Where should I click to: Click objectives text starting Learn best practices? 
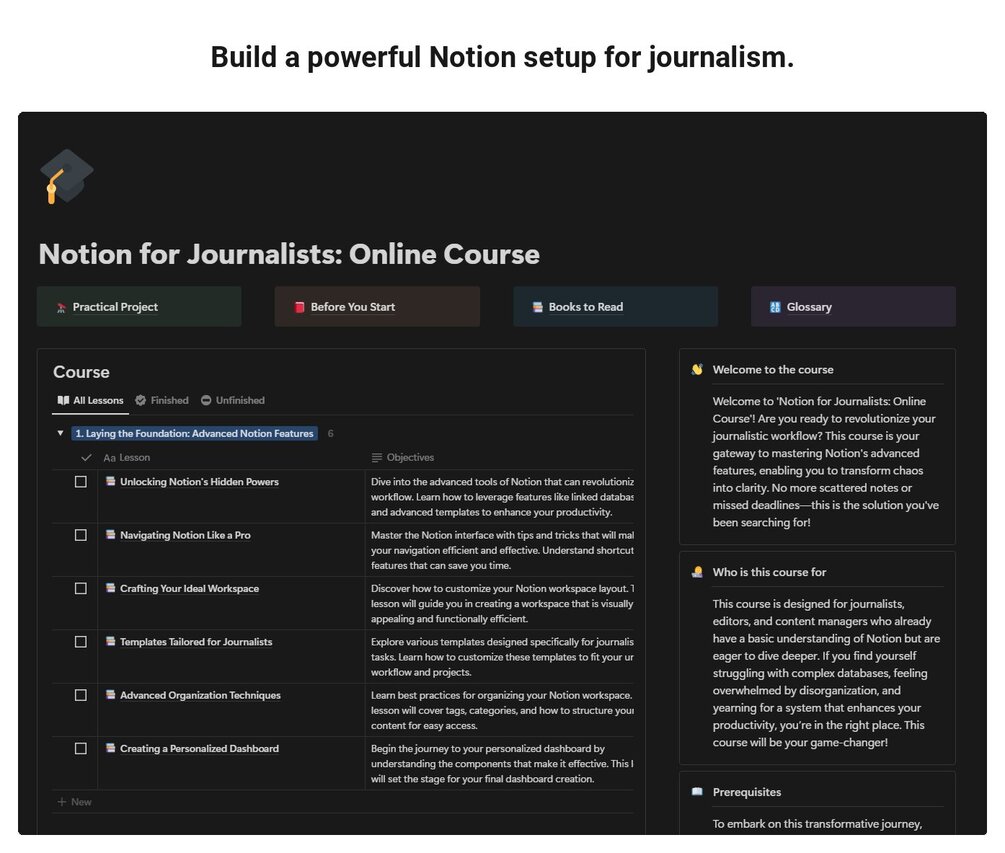pos(502,711)
